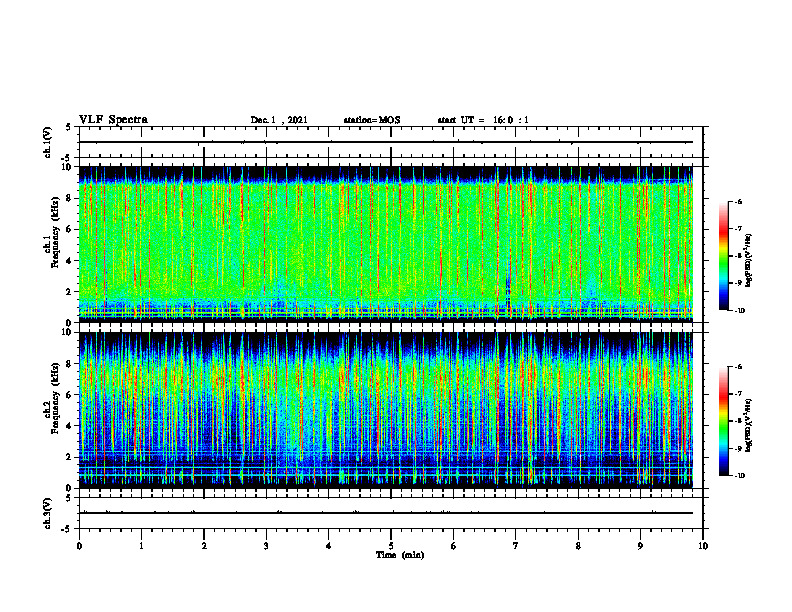The height and width of the screenshot is (612, 792).
Task: Click time axis tick label "1"
Action: pyautogui.click(x=141, y=546)
